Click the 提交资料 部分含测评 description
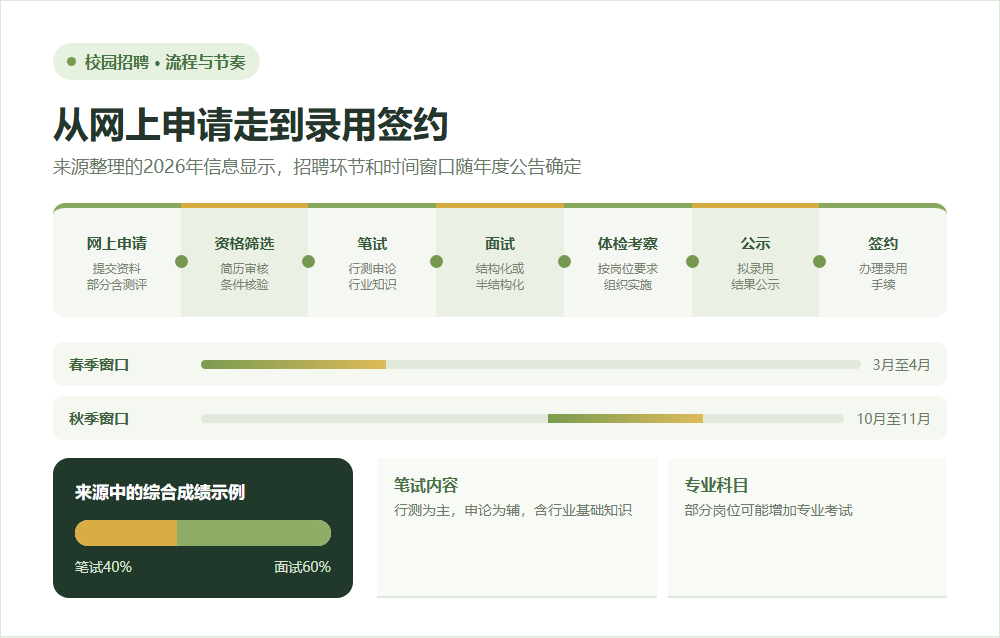The image size is (1000, 638). pyautogui.click(x=117, y=276)
